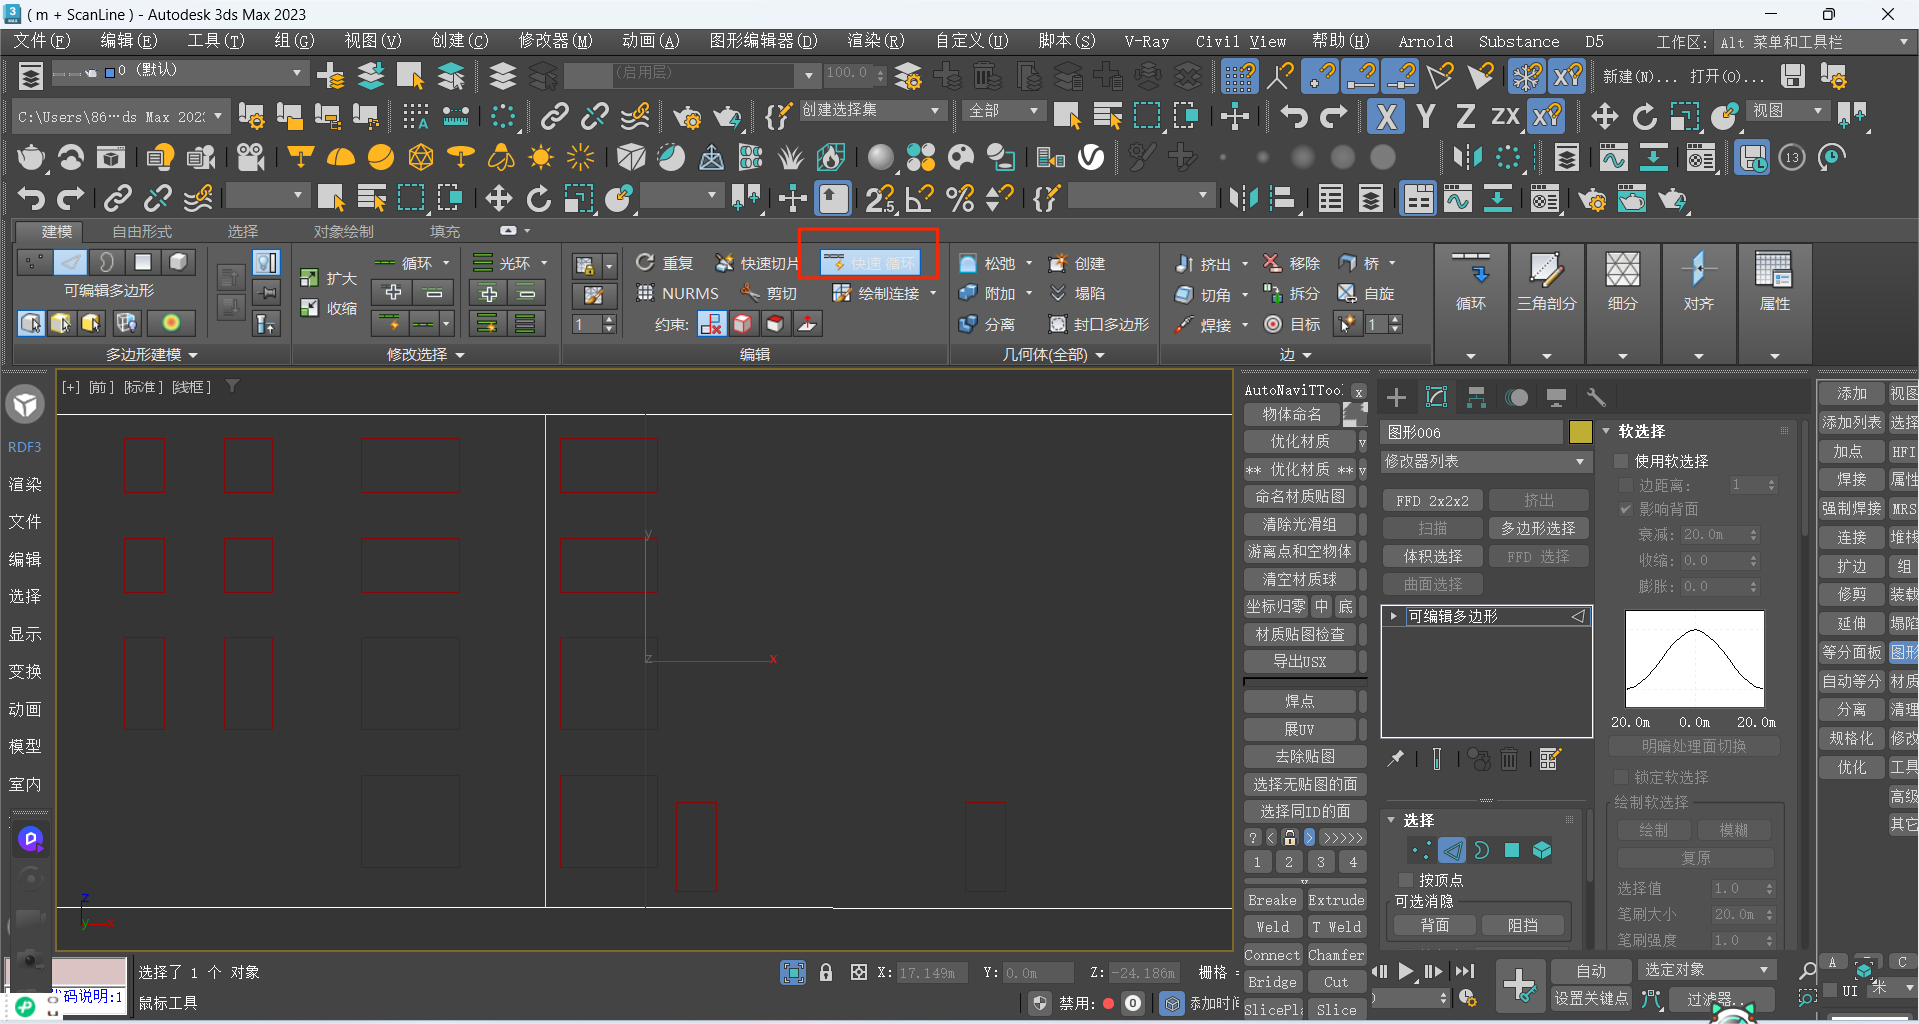Image resolution: width=1919 pixels, height=1024 pixels.
Task: Remove modifier from stack trash icon
Action: [1509, 759]
